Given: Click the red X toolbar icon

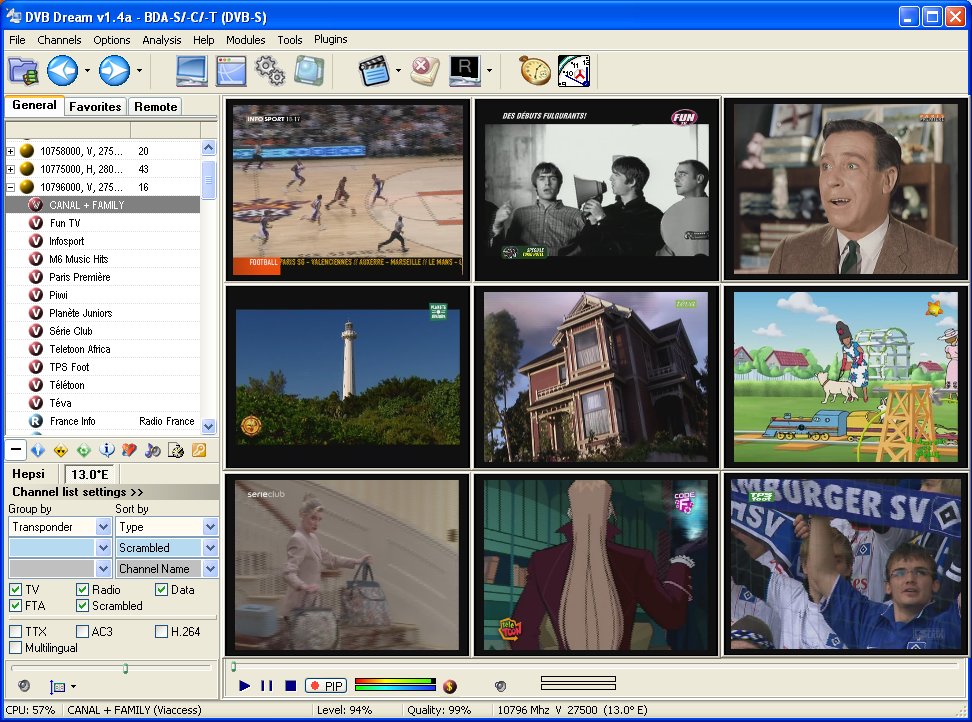Looking at the screenshot, I should coord(425,71).
